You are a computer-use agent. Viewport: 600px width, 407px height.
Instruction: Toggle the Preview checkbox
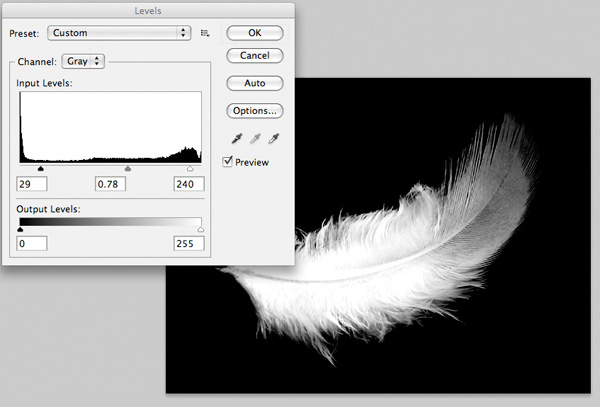(x=228, y=161)
